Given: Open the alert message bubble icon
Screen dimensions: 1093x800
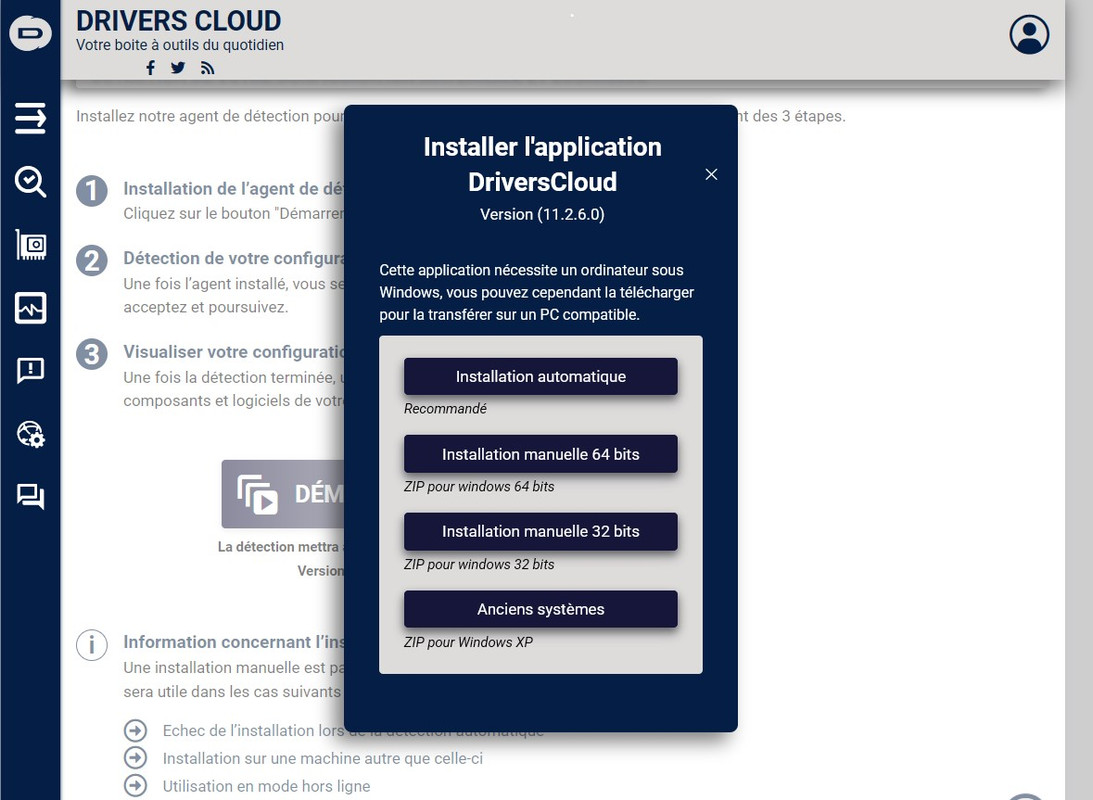Looking at the screenshot, I should (x=31, y=370).
